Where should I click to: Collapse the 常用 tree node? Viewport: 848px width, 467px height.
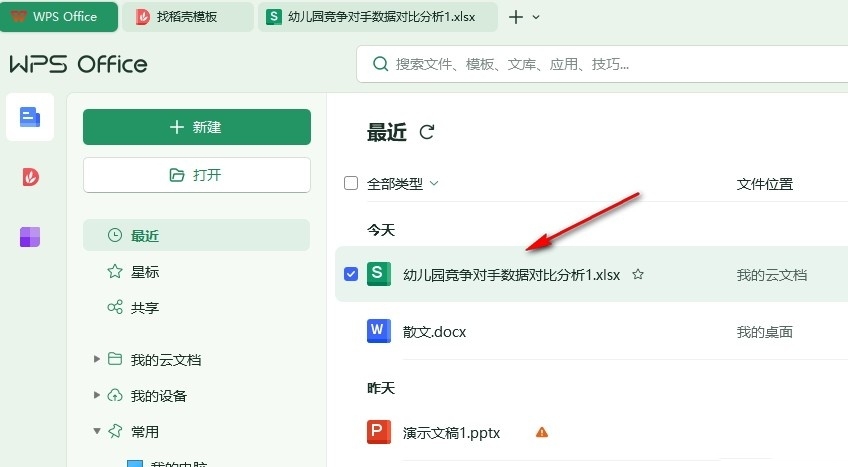97,431
